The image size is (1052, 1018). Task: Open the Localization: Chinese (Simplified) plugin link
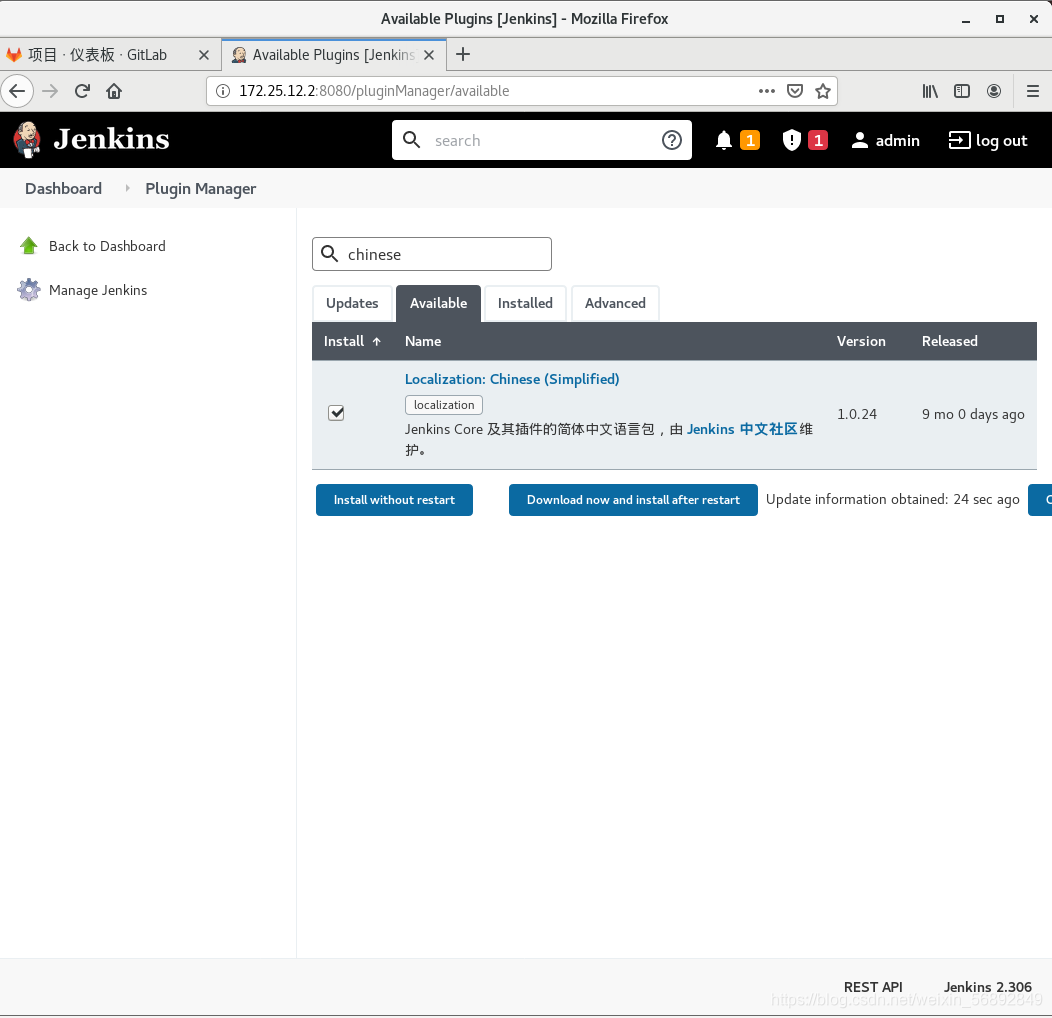tap(512, 379)
